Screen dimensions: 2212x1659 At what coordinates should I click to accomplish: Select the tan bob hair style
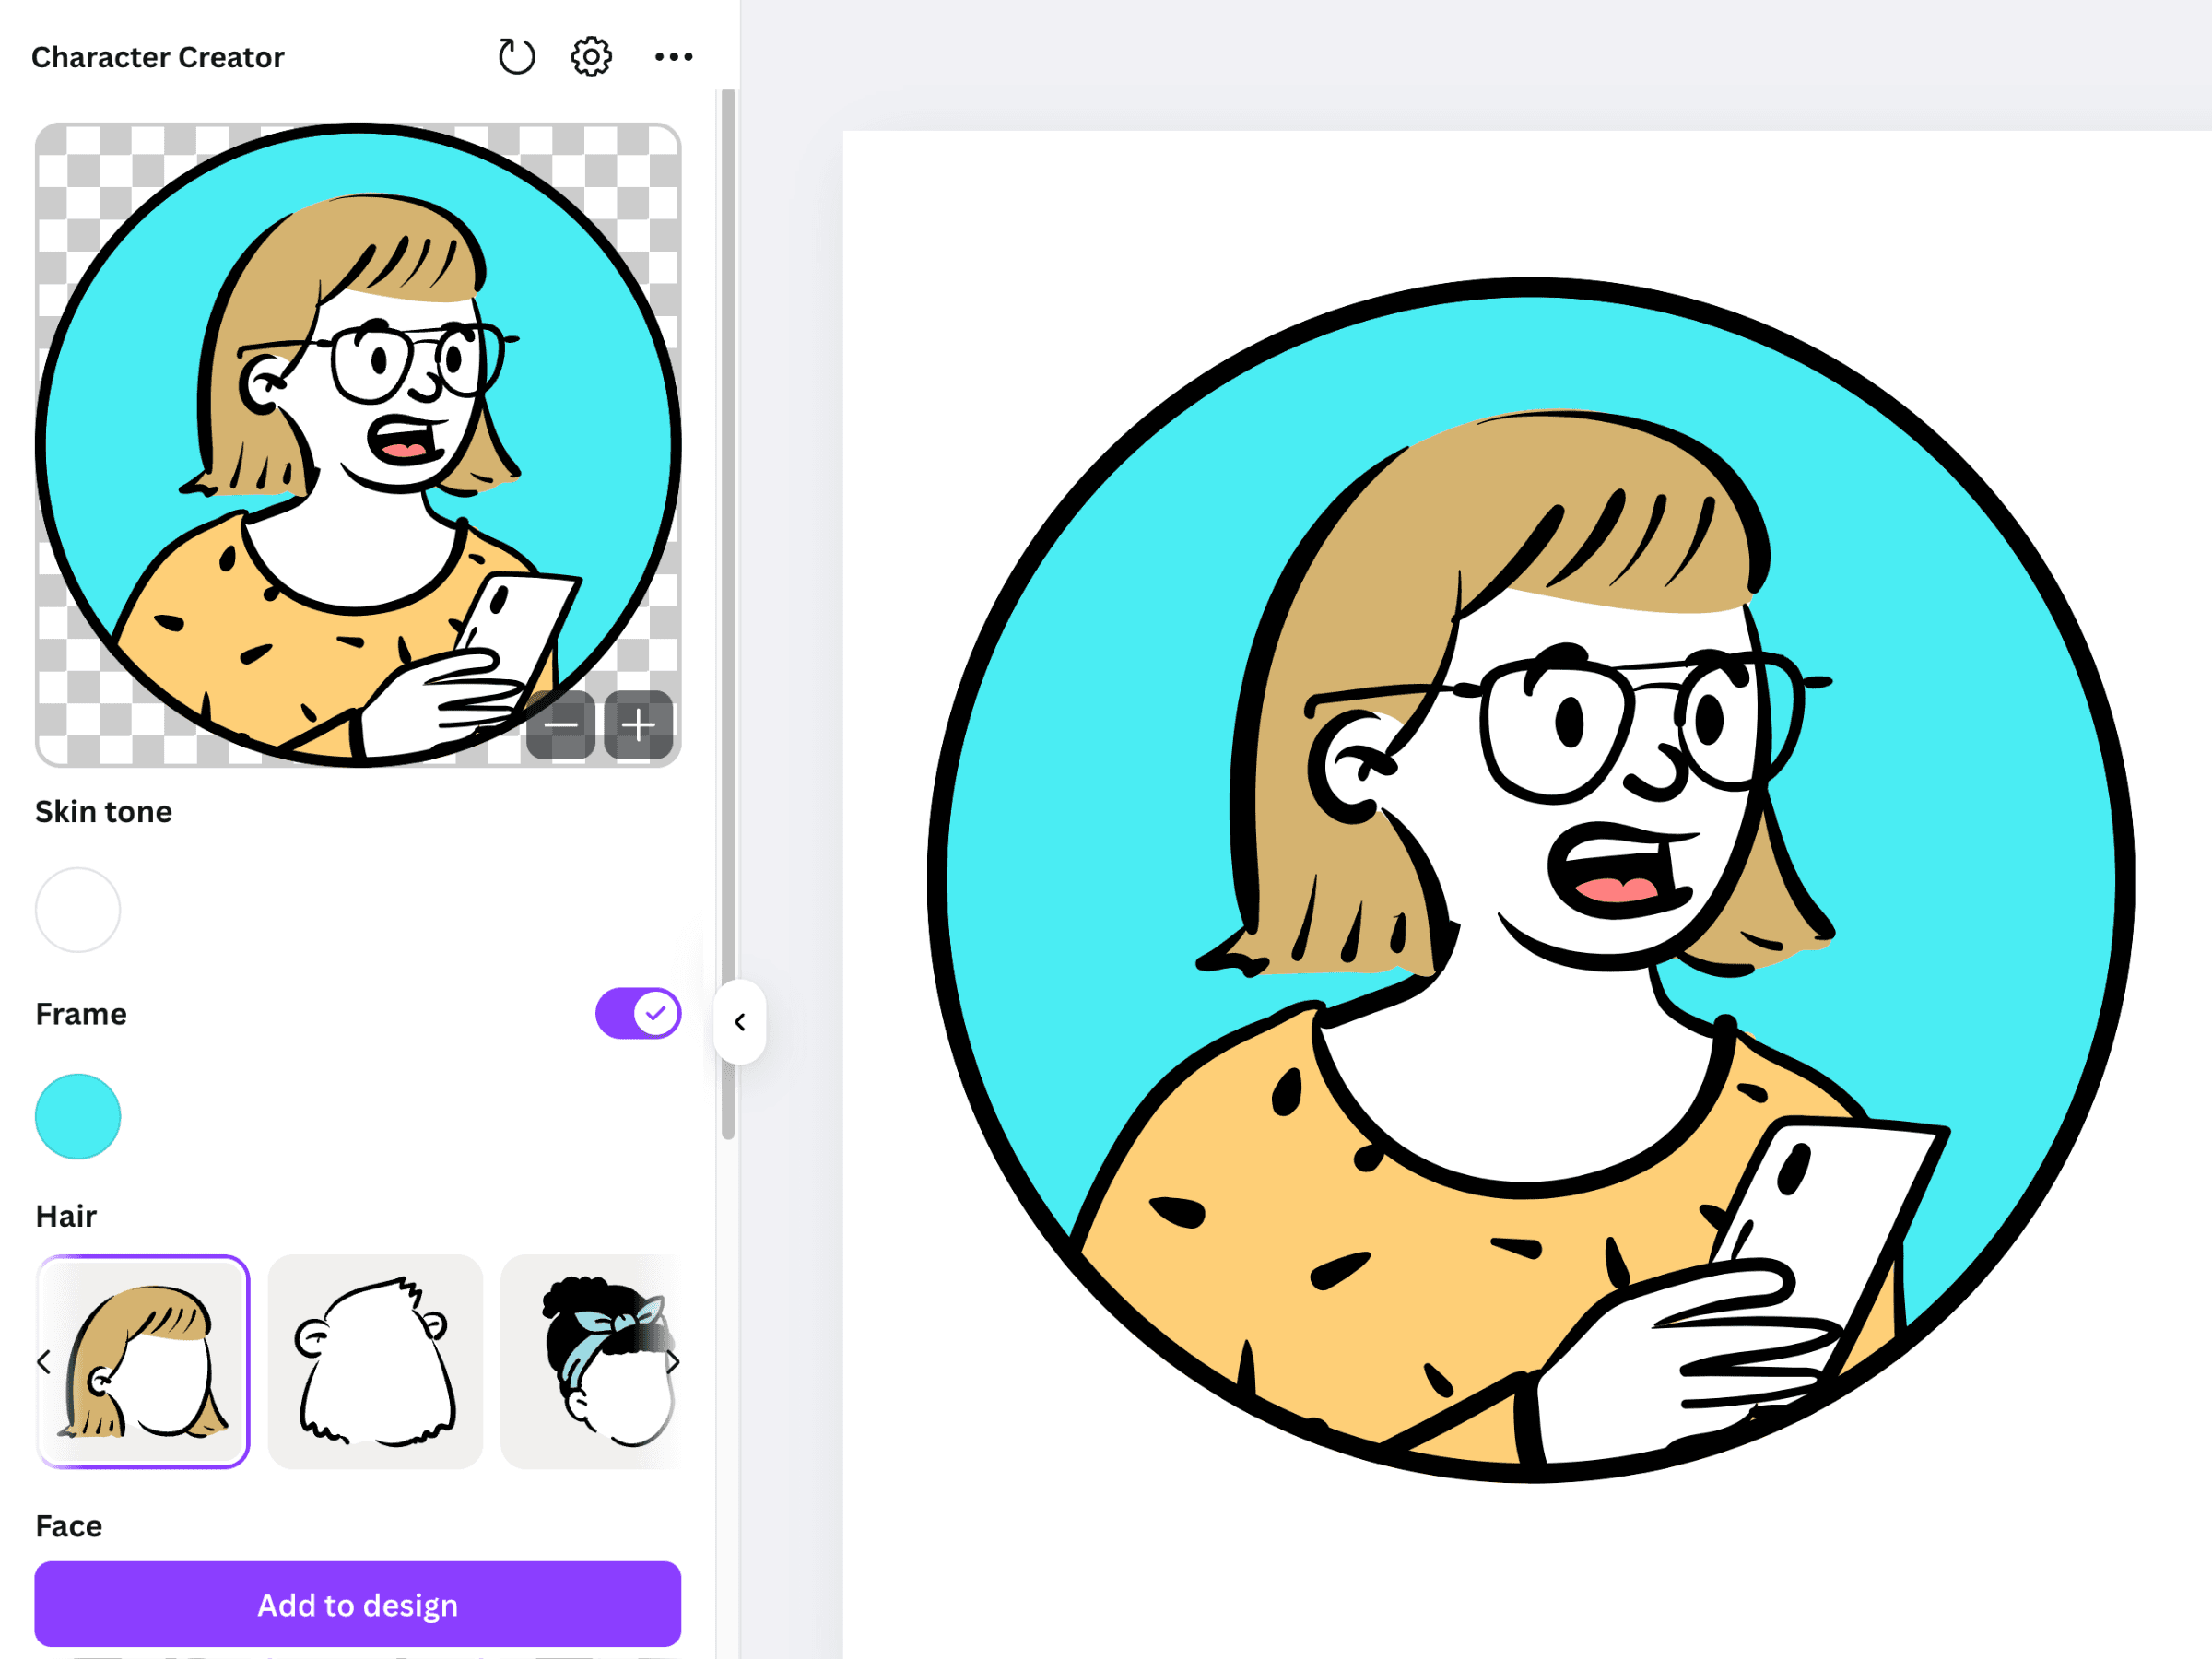click(143, 1362)
